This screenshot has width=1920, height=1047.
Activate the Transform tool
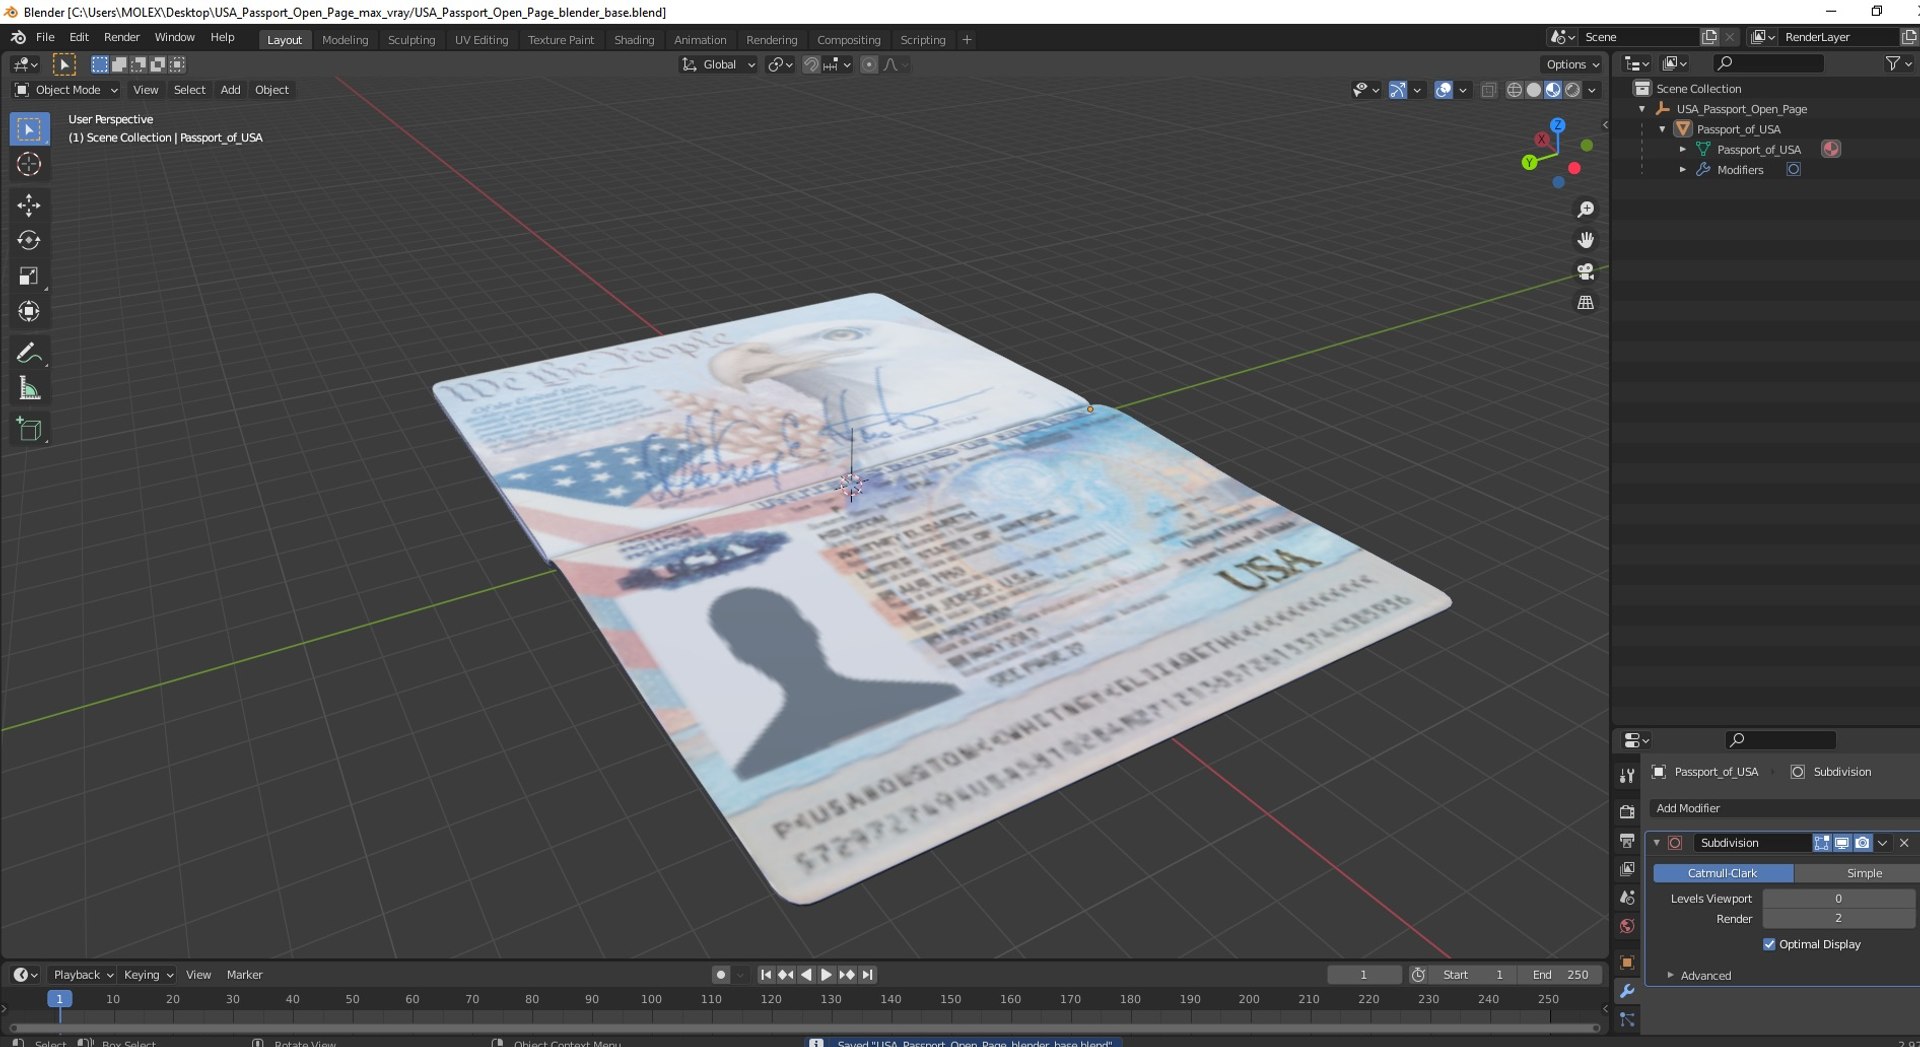[29, 311]
